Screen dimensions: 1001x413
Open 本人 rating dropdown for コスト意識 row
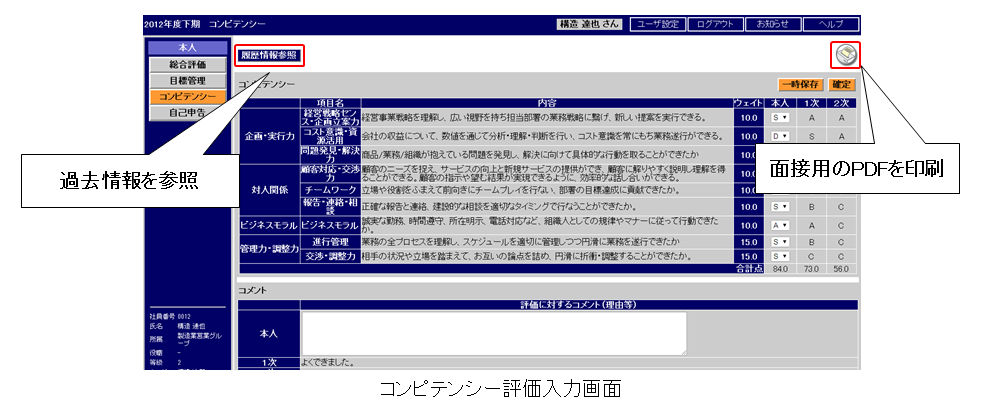pyautogui.click(x=781, y=135)
